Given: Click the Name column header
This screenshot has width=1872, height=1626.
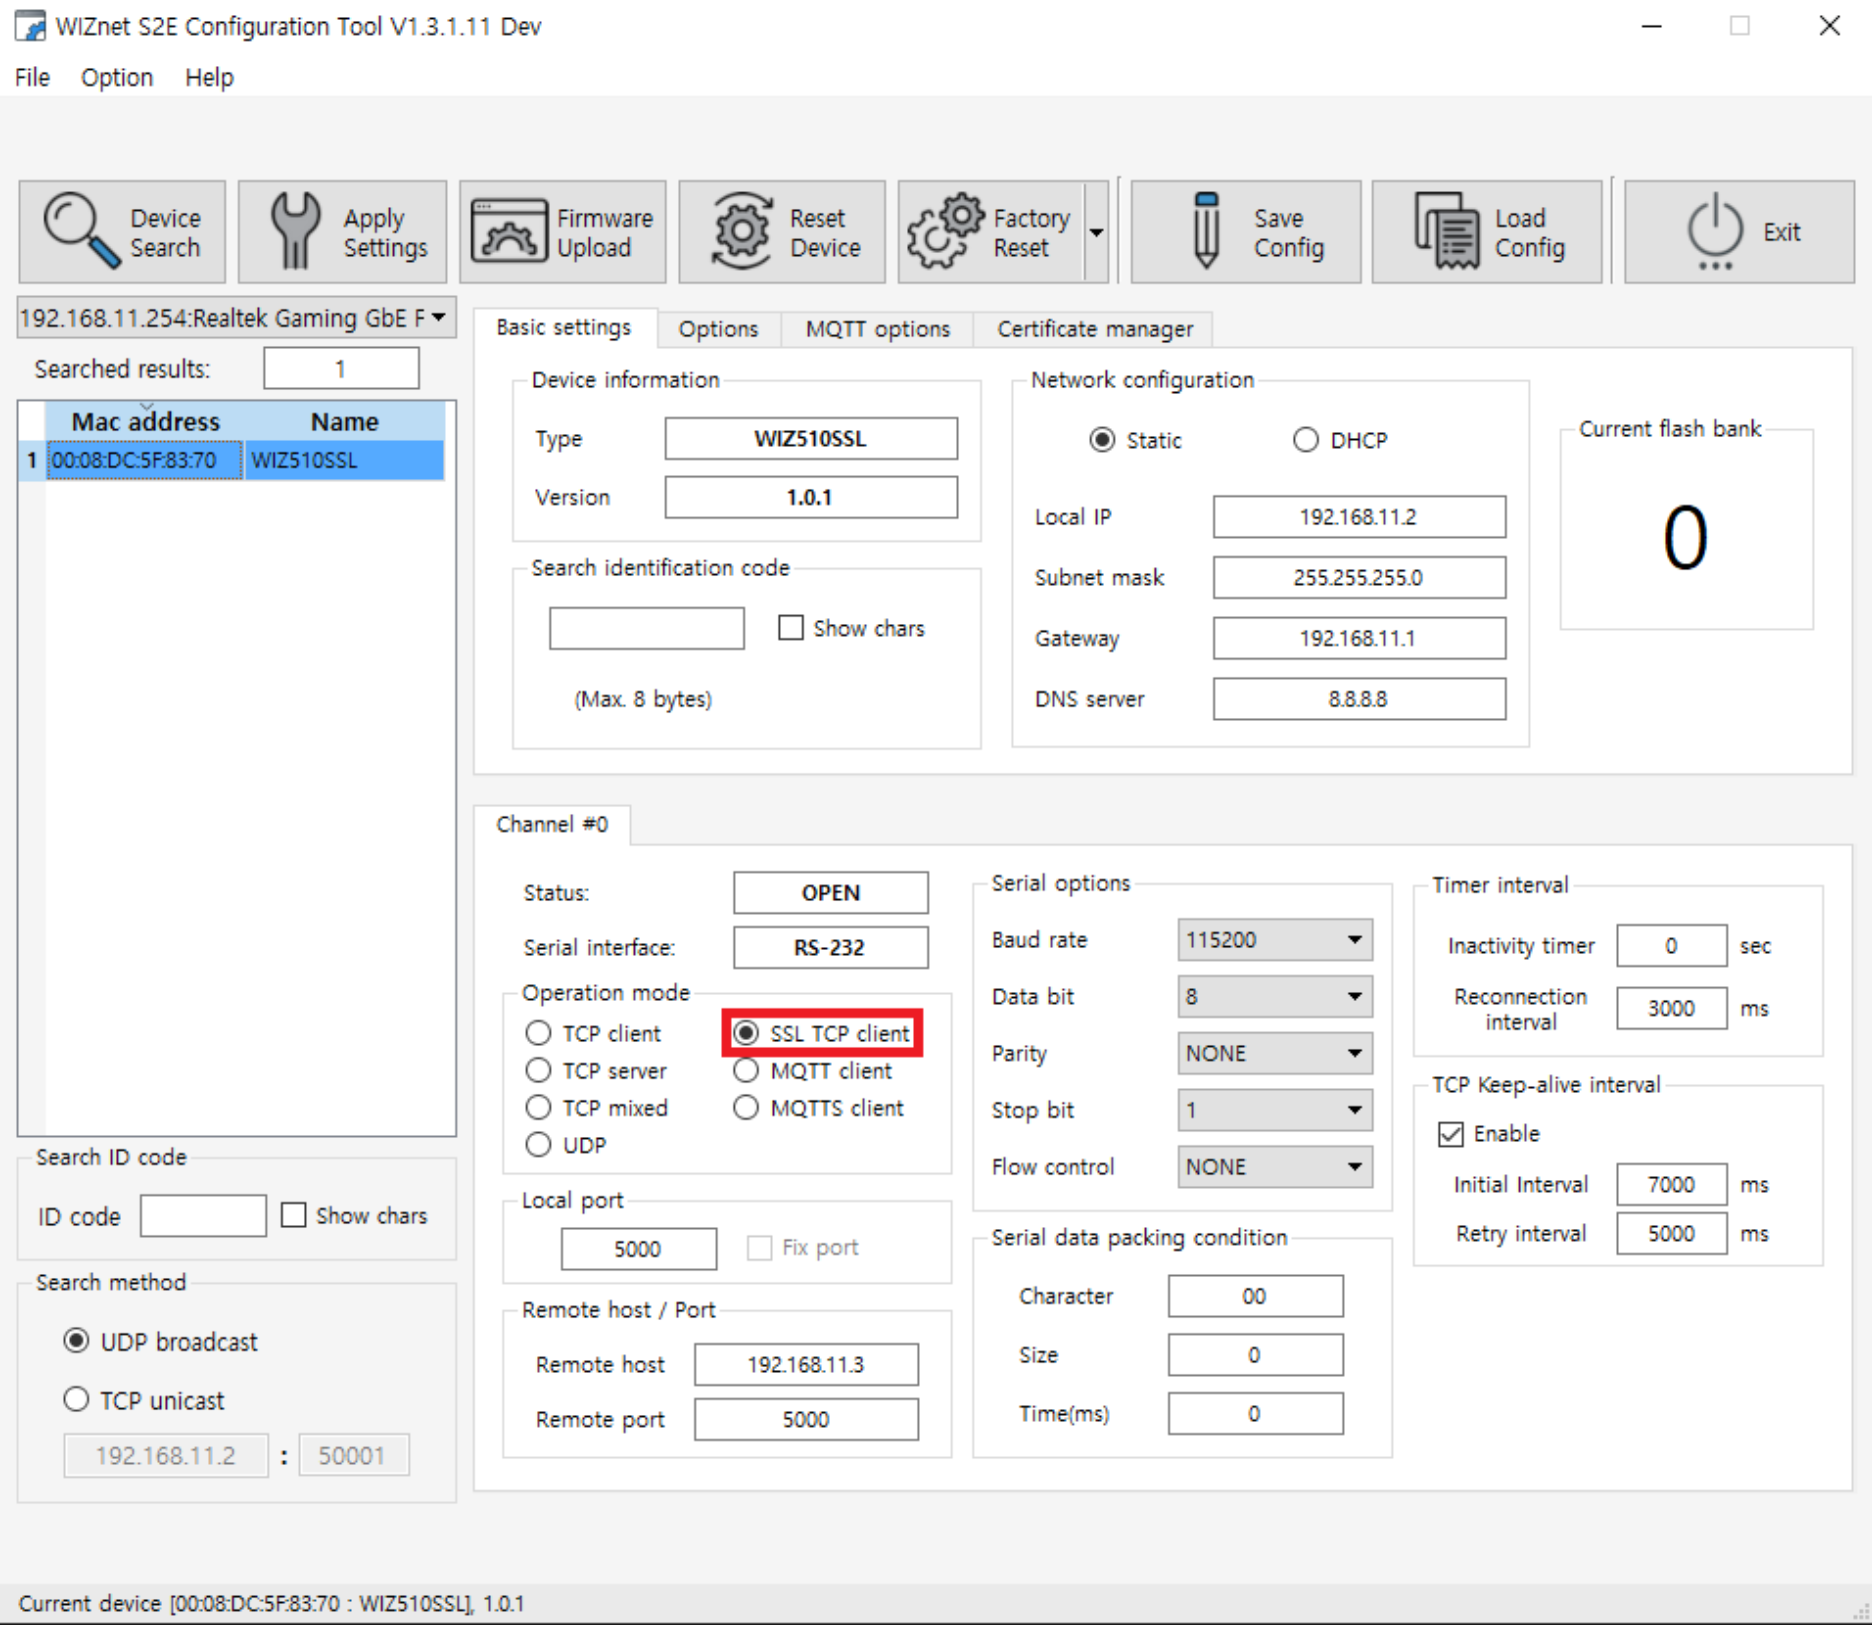Looking at the screenshot, I should [344, 421].
